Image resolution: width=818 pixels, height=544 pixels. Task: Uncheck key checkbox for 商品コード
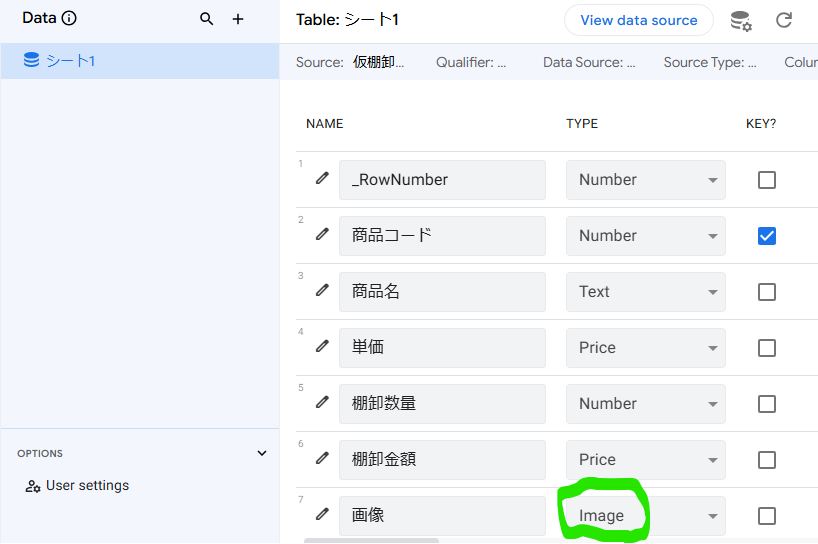(766, 236)
